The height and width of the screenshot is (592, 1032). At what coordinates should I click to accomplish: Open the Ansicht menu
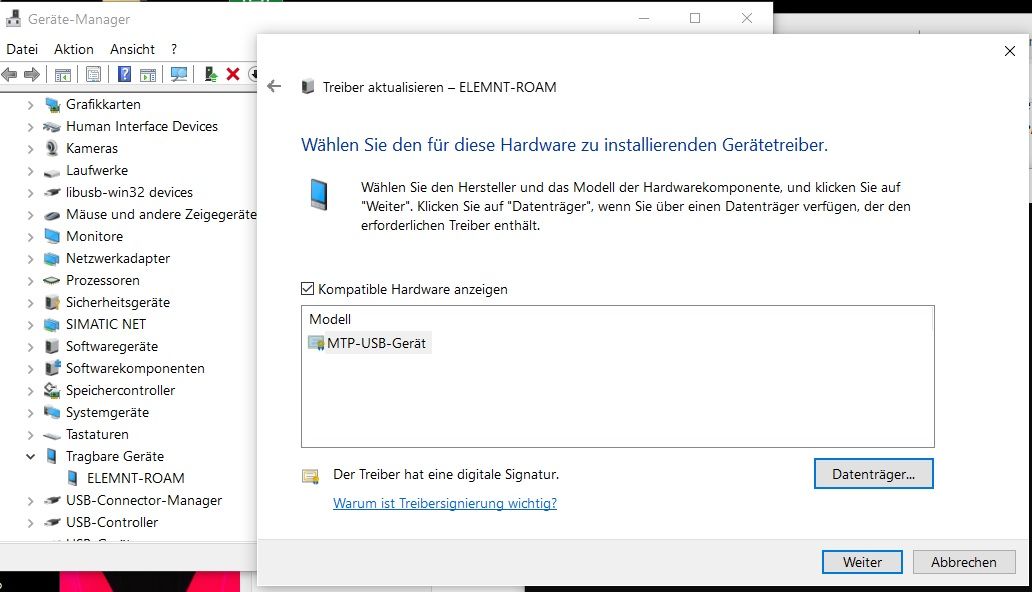[x=132, y=49]
